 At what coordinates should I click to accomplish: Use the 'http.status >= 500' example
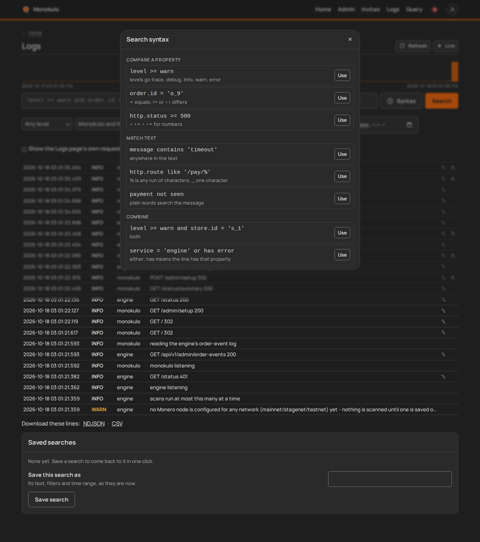tap(342, 120)
